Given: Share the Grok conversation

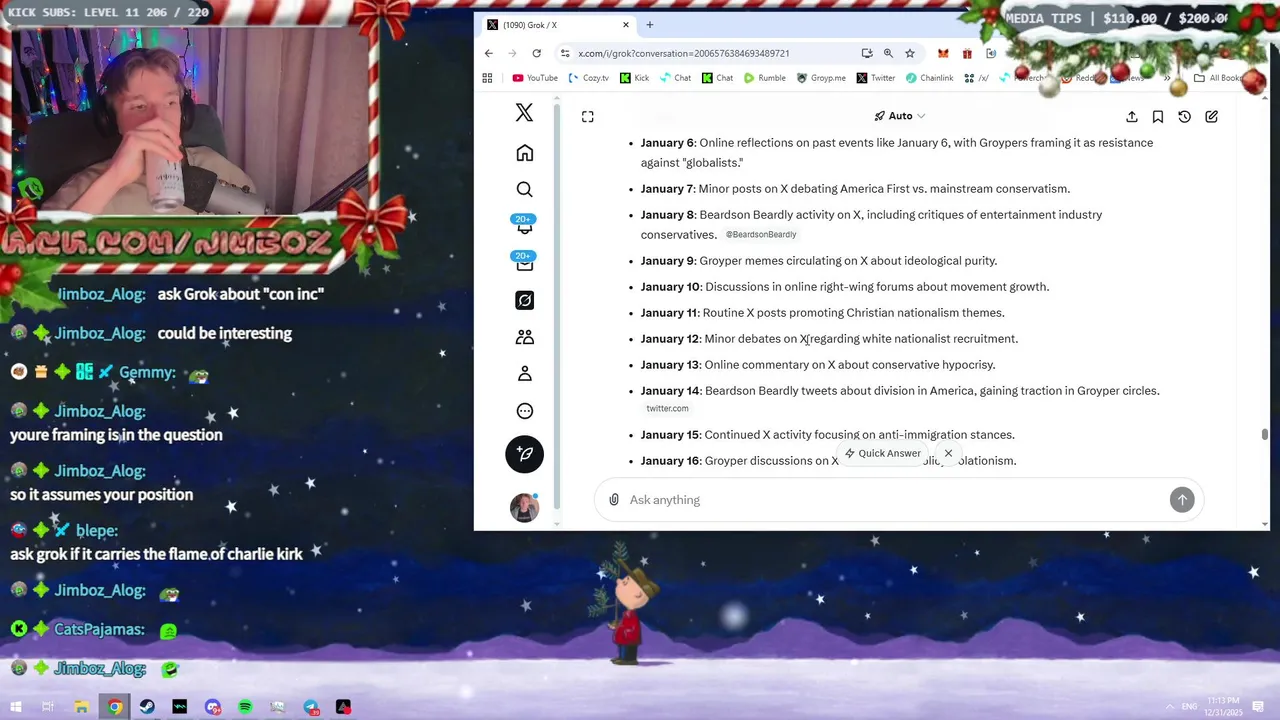Looking at the screenshot, I should tap(1131, 117).
